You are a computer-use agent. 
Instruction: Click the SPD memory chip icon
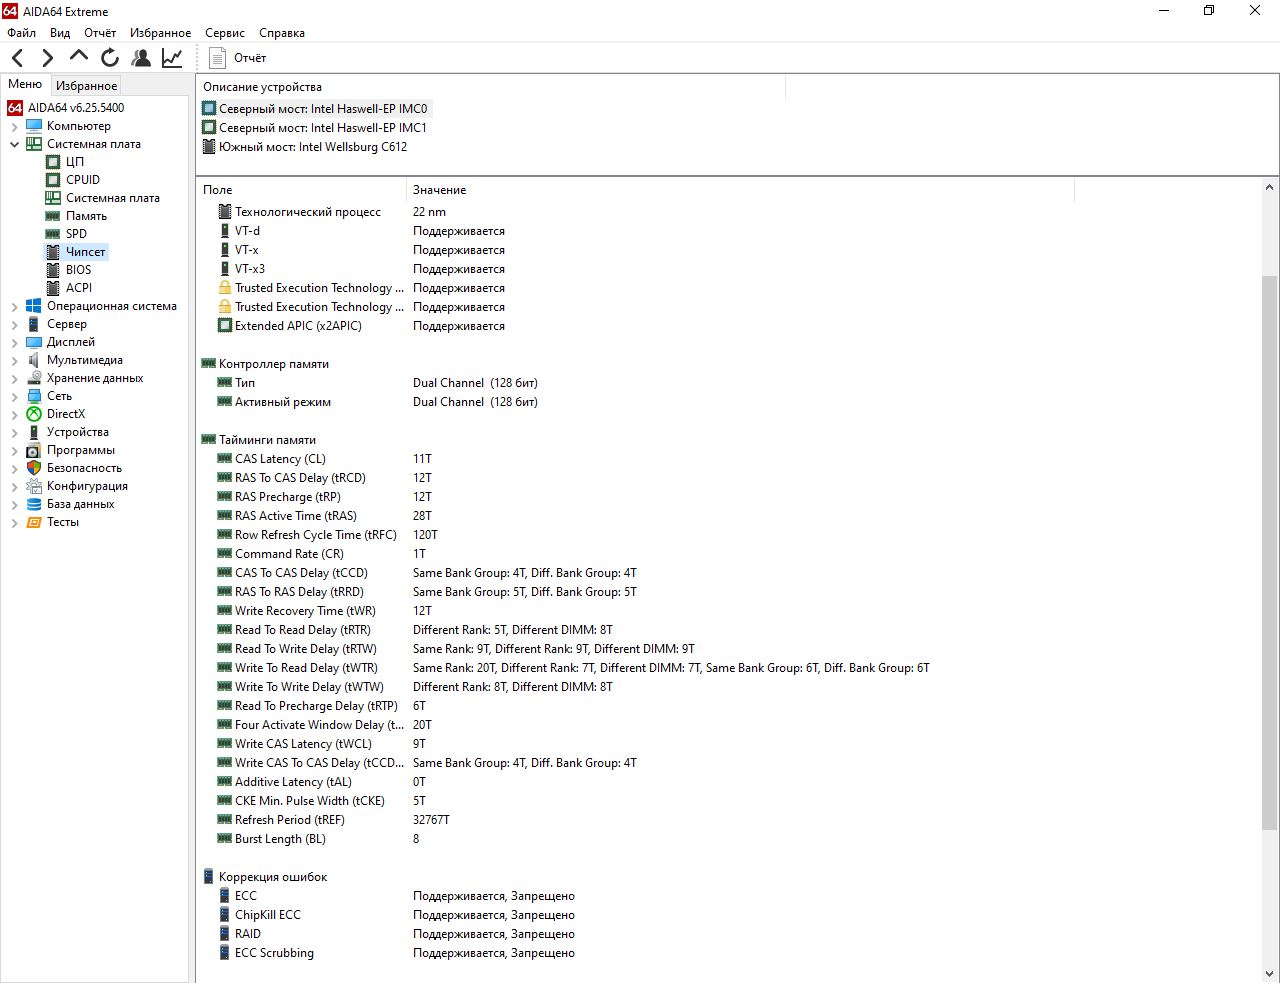pyautogui.click(x=53, y=234)
